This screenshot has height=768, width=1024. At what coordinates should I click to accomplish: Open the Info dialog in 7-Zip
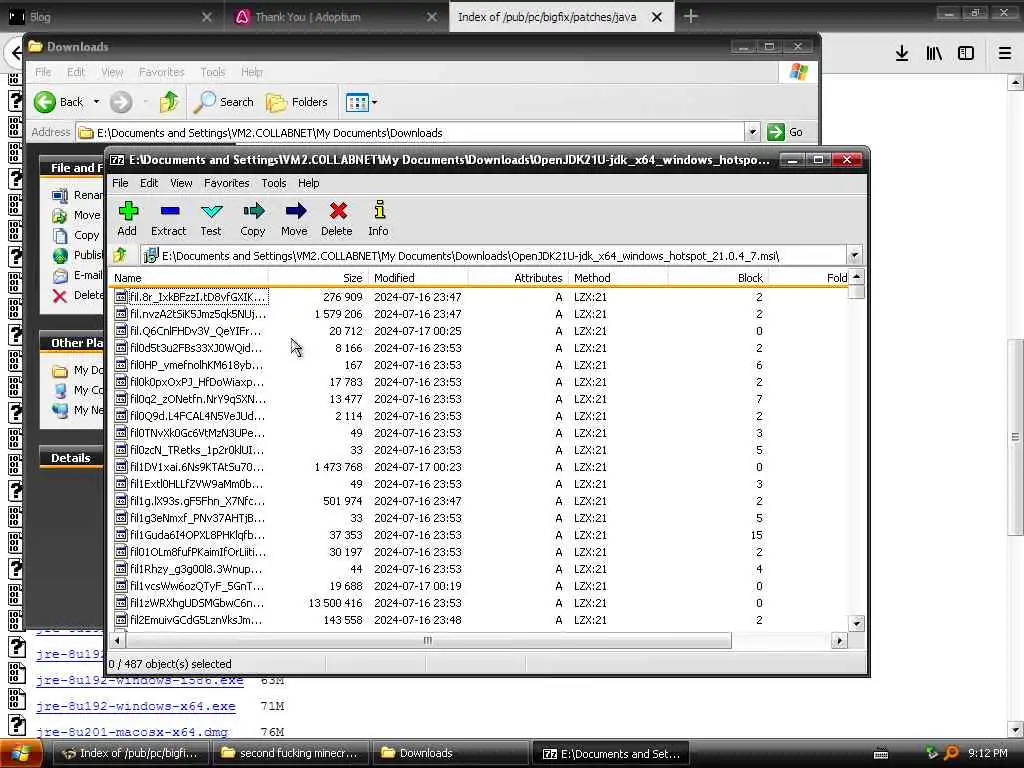379,219
